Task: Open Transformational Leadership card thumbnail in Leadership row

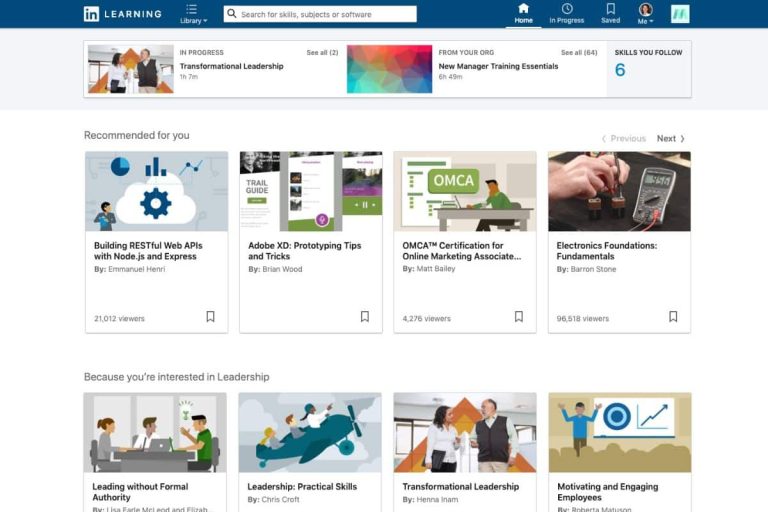Action: point(465,433)
